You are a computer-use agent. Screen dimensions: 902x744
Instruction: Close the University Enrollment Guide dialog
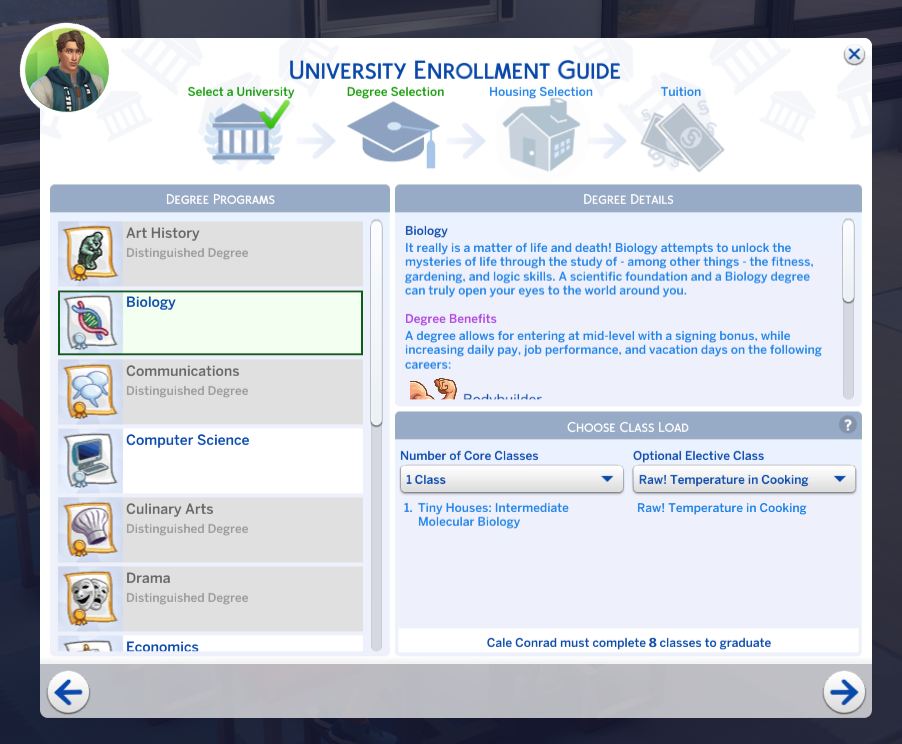point(854,55)
